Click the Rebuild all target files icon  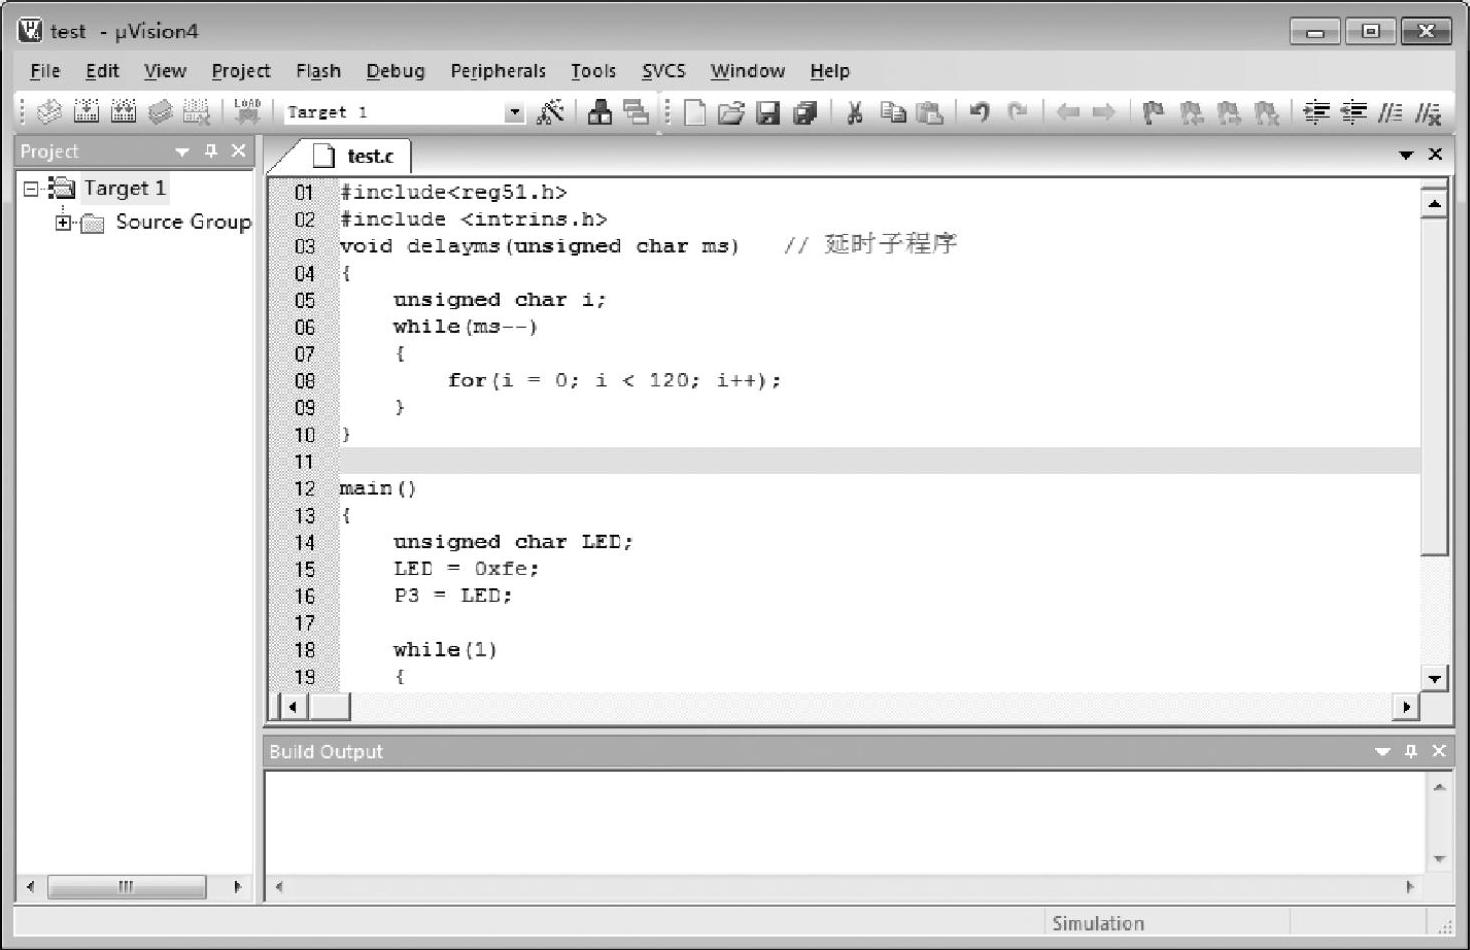[123, 112]
